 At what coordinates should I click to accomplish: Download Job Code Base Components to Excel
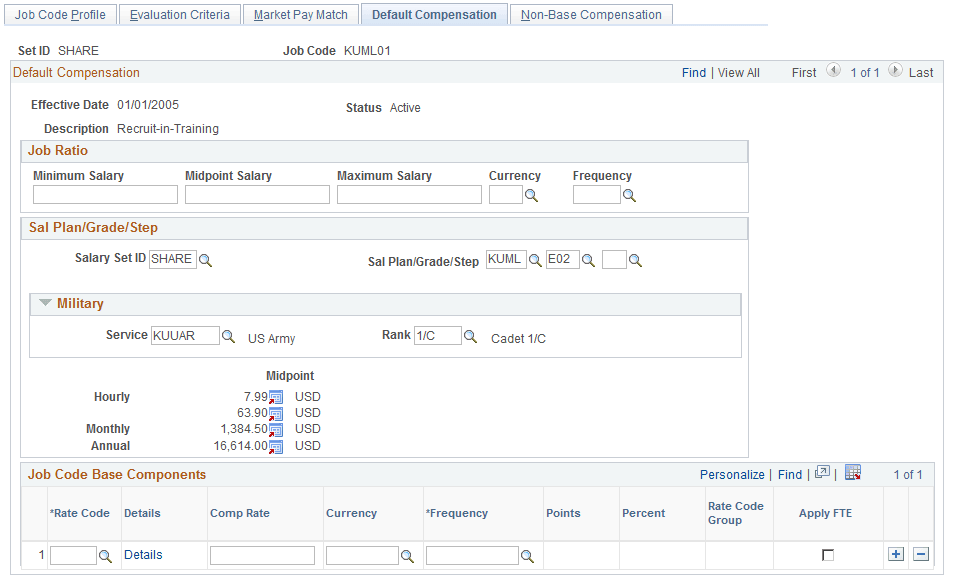853,471
